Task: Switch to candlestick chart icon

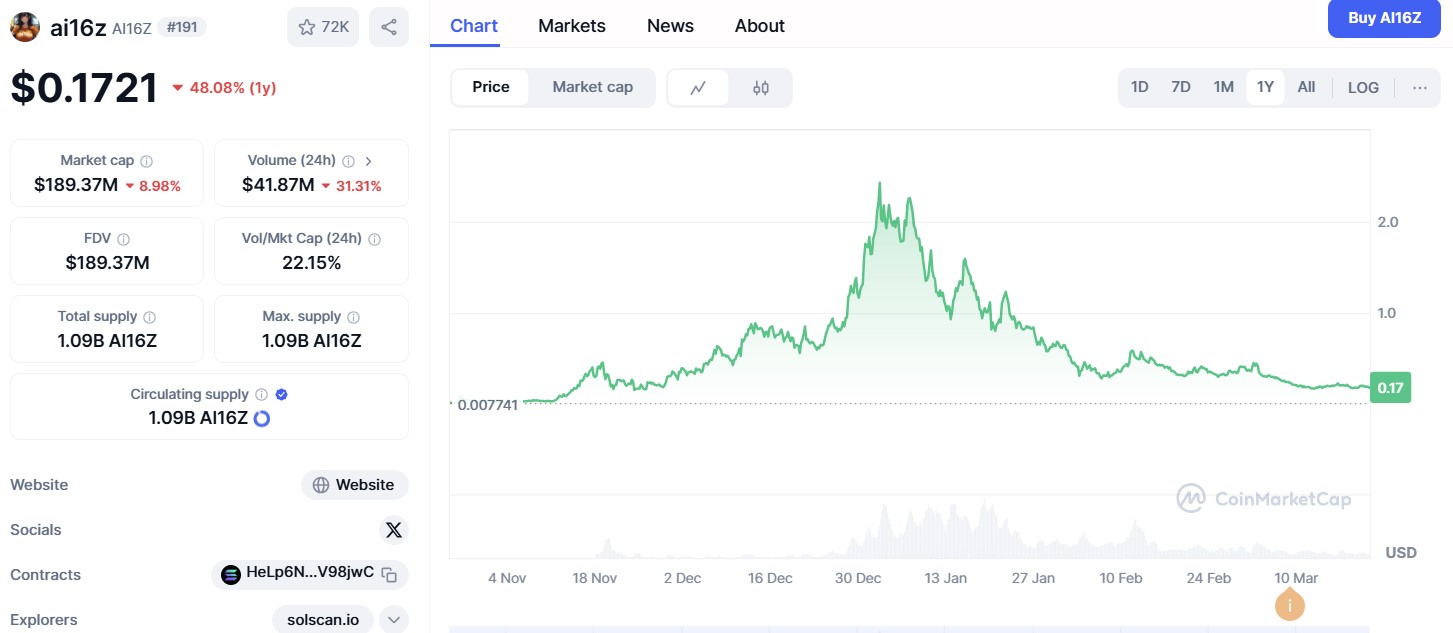Action: (x=761, y=88)
